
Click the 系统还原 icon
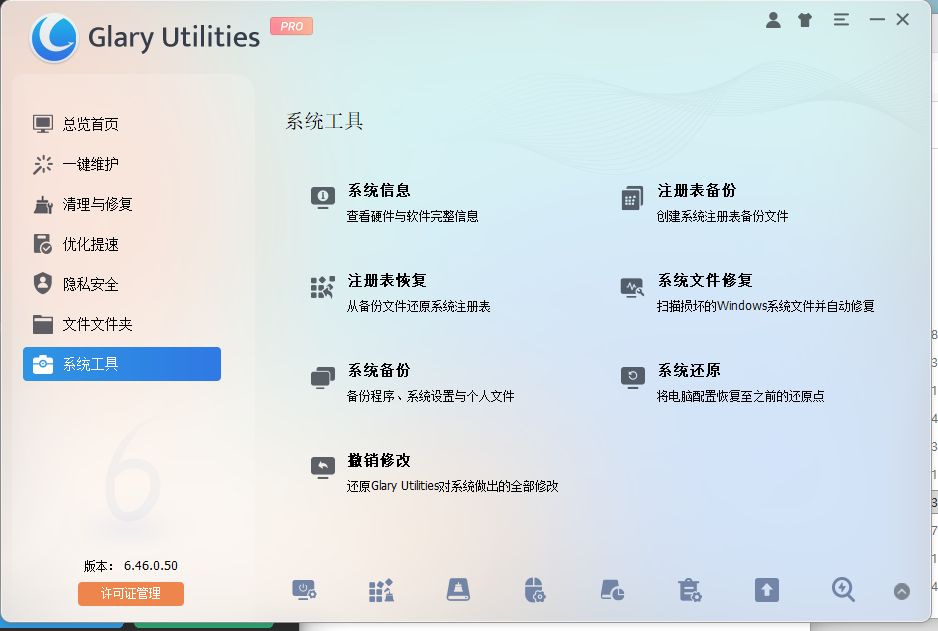click(x=632, y=377)
